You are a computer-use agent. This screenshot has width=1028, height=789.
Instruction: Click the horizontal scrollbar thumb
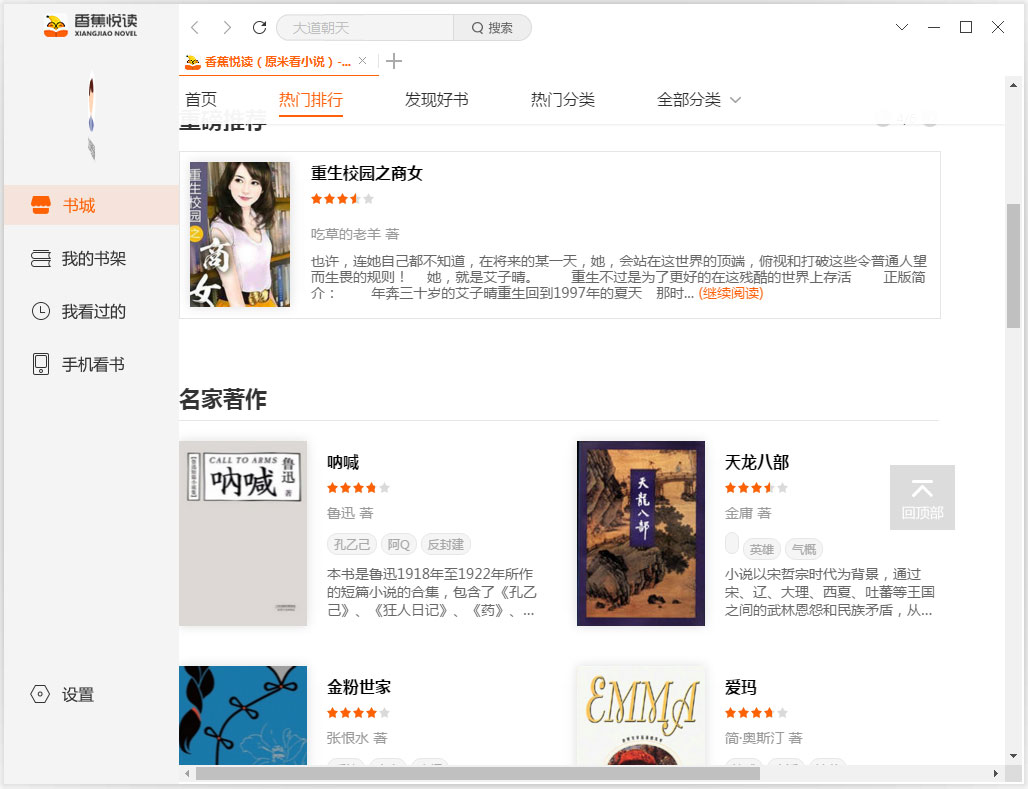[x=478, y=773]
